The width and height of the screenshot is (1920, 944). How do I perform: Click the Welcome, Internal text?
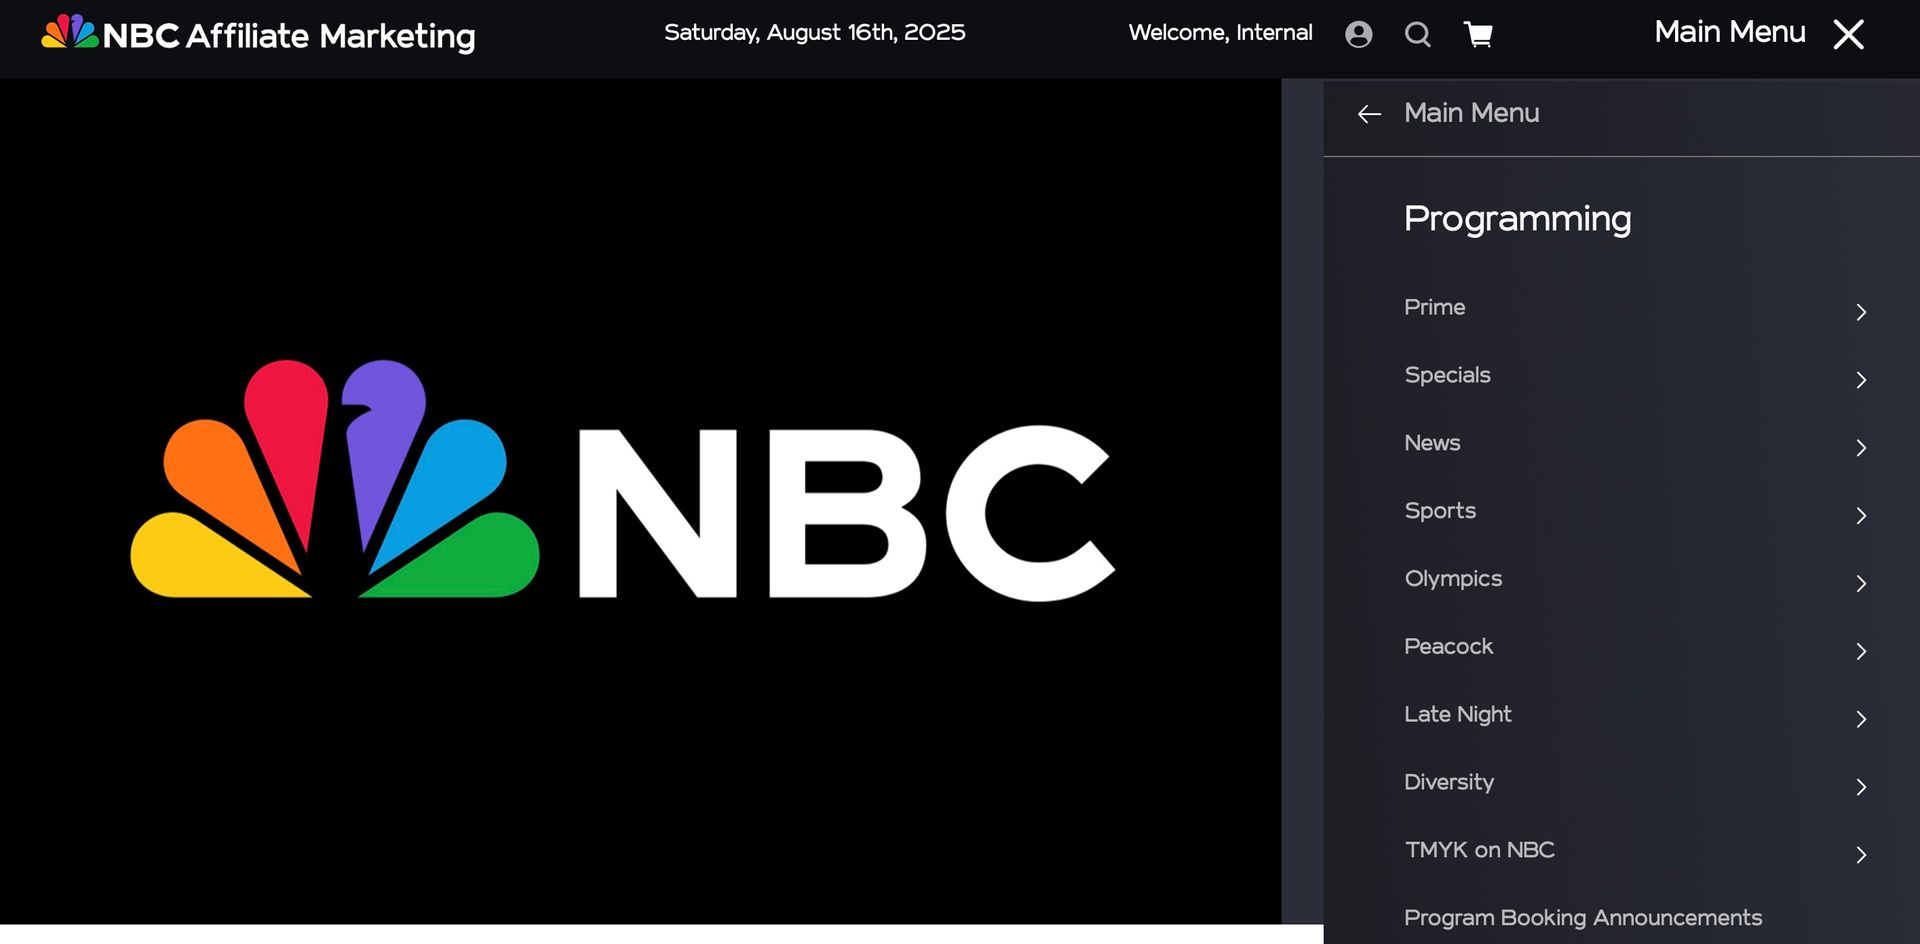pyautogui.click(x=1220, y=33)
